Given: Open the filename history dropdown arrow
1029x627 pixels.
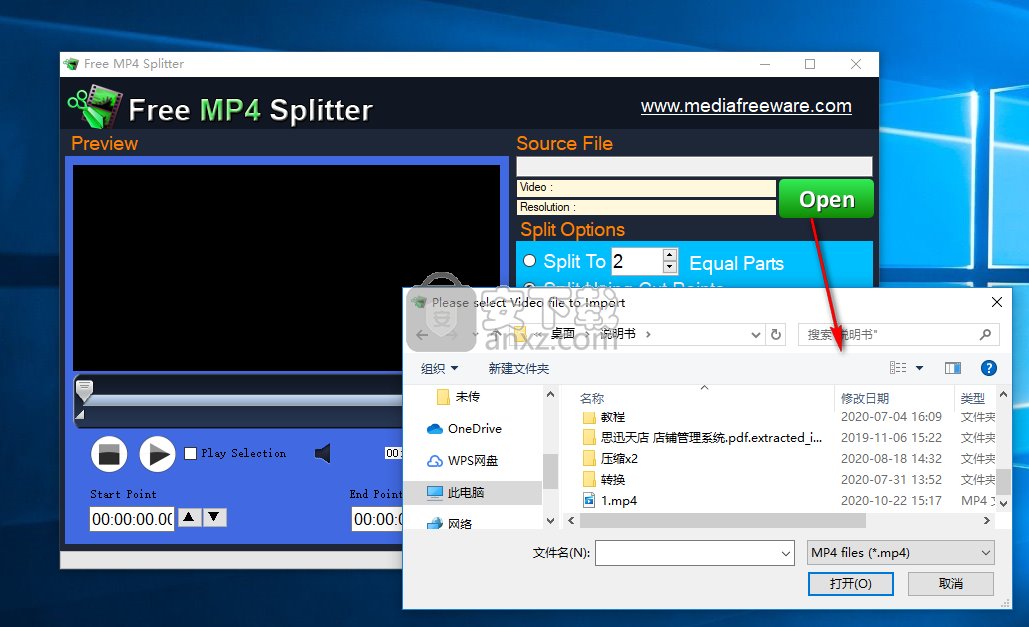Looking at the screenshot, I should tap(786, 553).
